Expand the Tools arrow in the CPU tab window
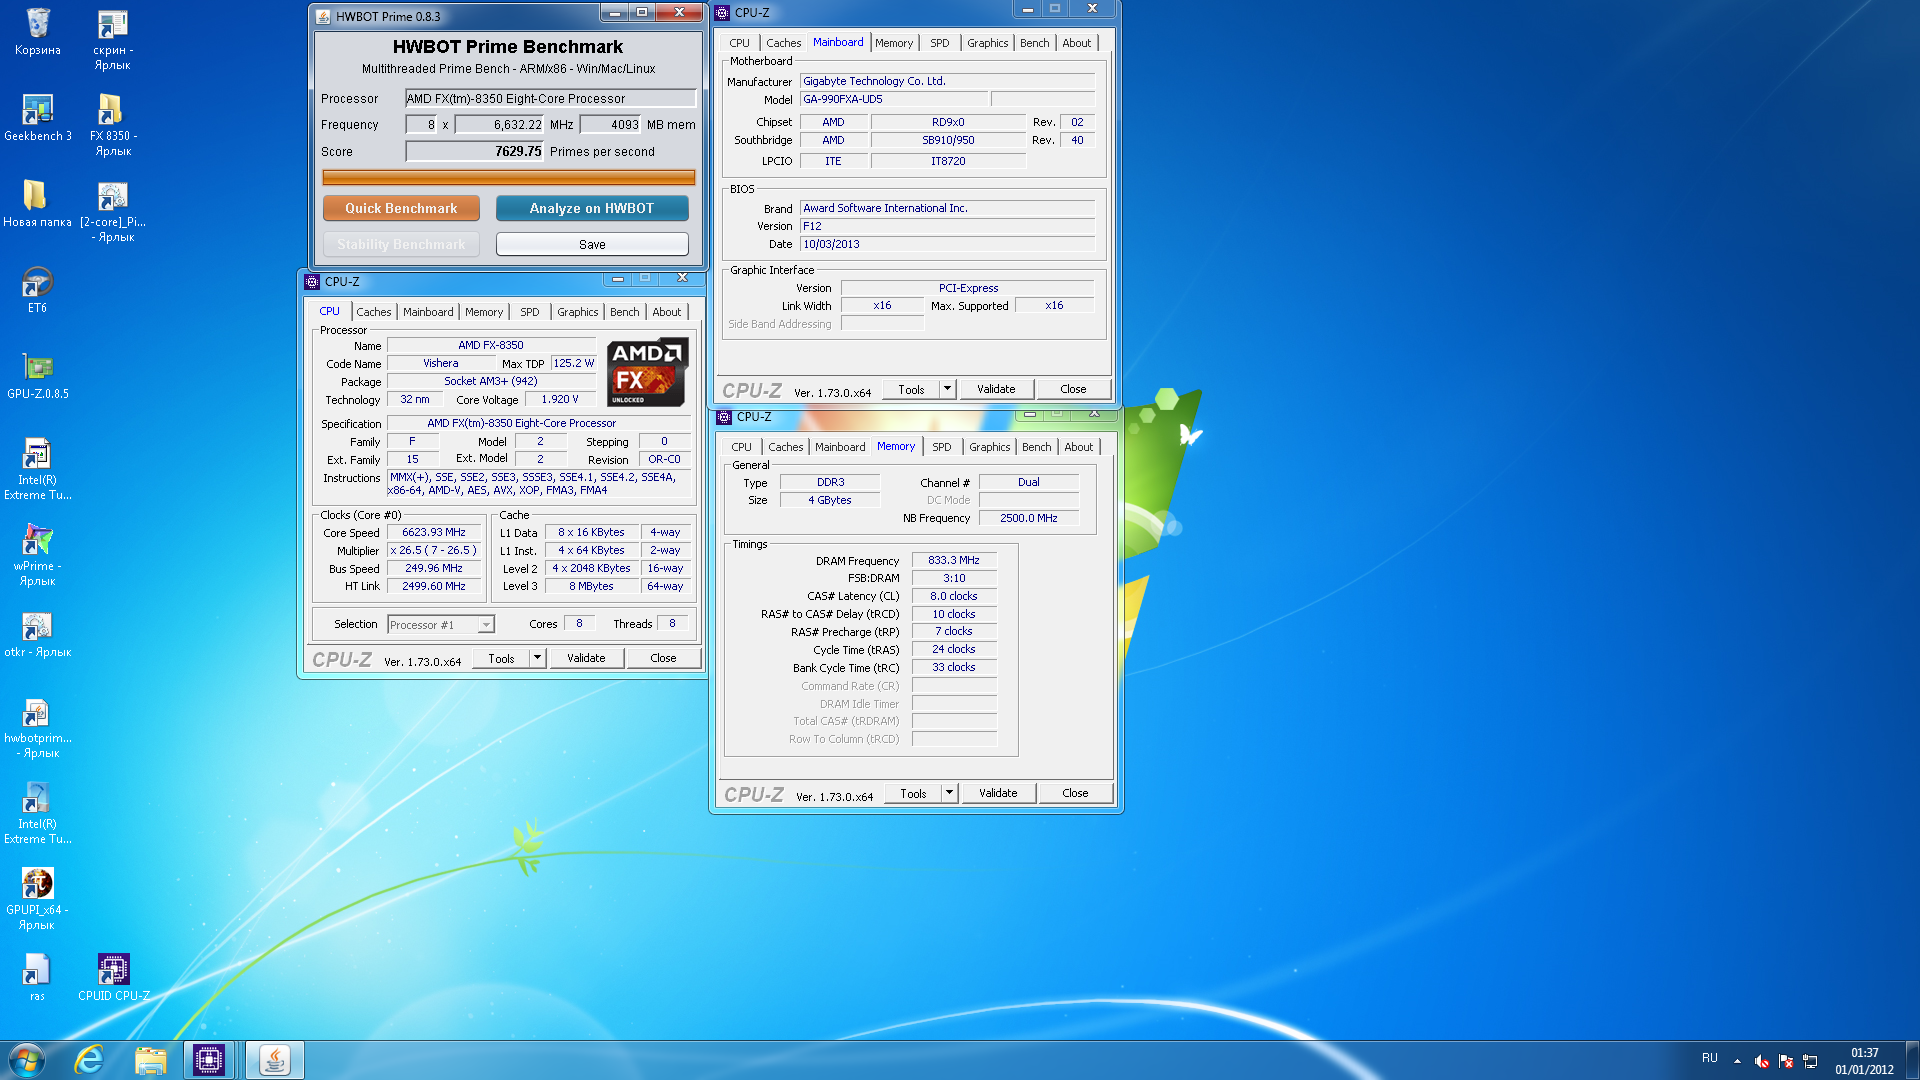The height and width of the screenshot is (1080, 1920). 537,658
